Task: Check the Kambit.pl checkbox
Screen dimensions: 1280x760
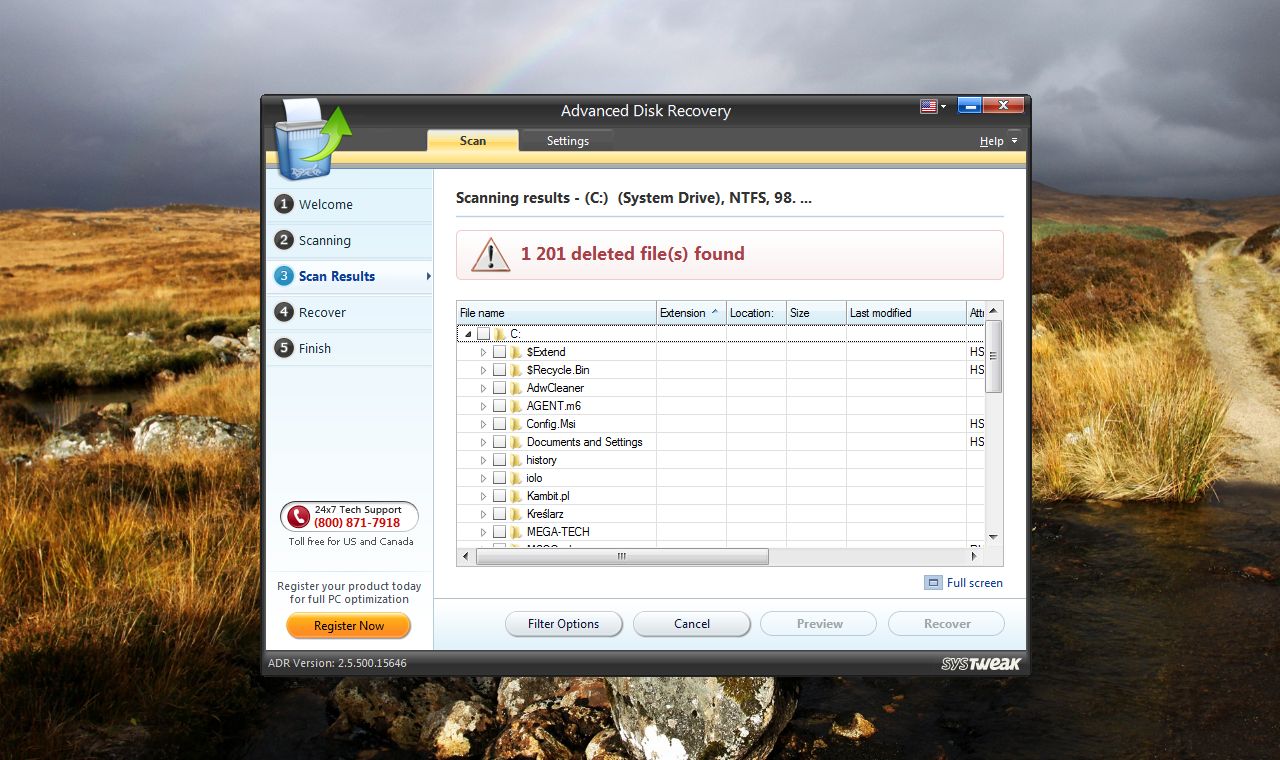Action: pos(499,496)
